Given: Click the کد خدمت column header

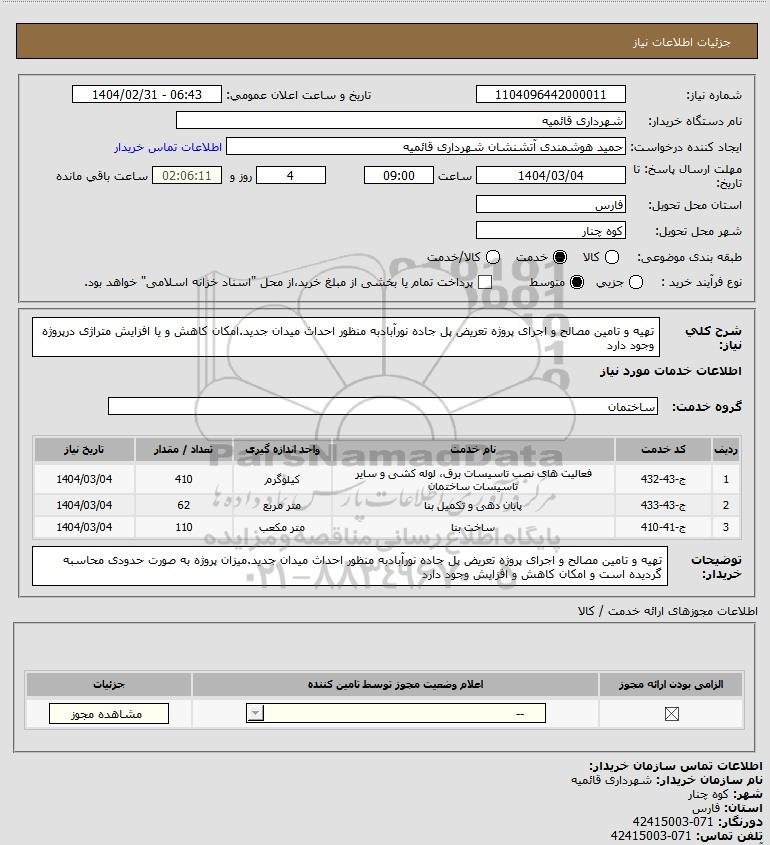Looking at the screenshot, I should coord(663,449).
